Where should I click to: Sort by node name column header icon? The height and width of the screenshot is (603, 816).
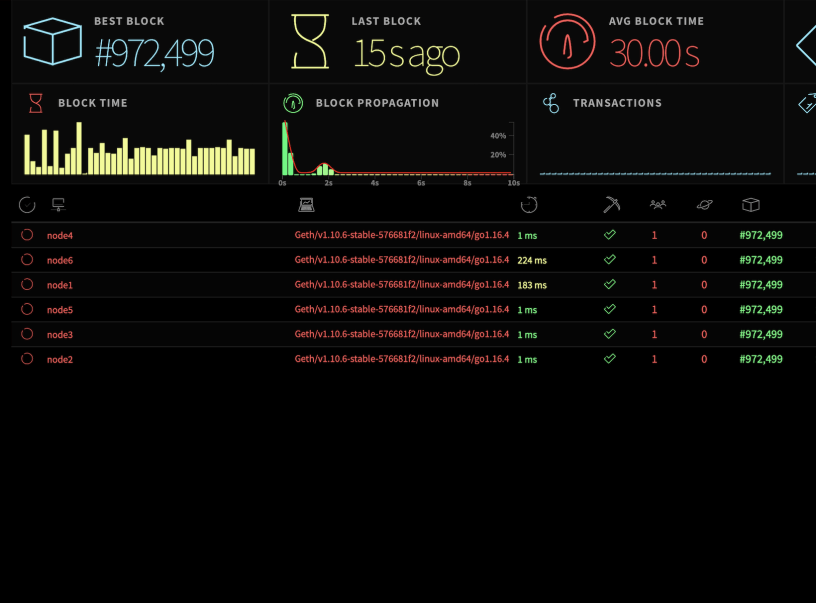(x=58, y=205)
